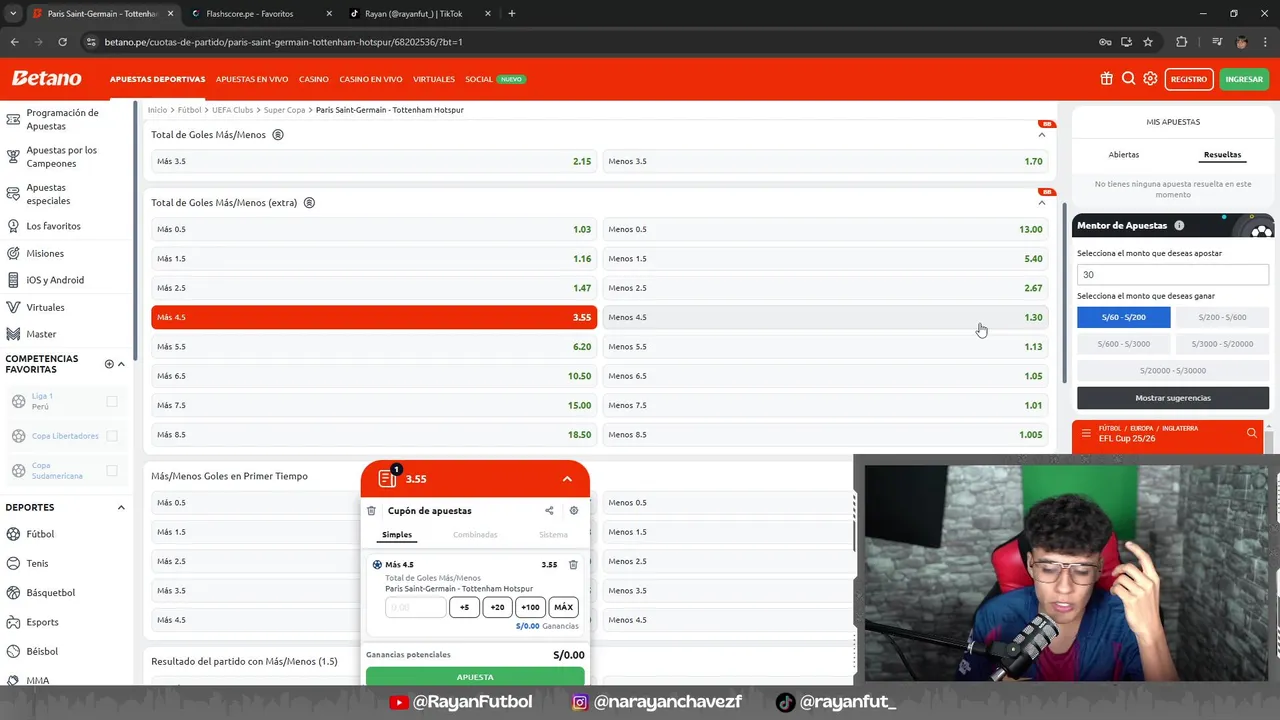The height and width of the screenshot is (720, 1280).
Task: Toggle Copa Libertadores favorite checkbox
Action: point(112,436)
